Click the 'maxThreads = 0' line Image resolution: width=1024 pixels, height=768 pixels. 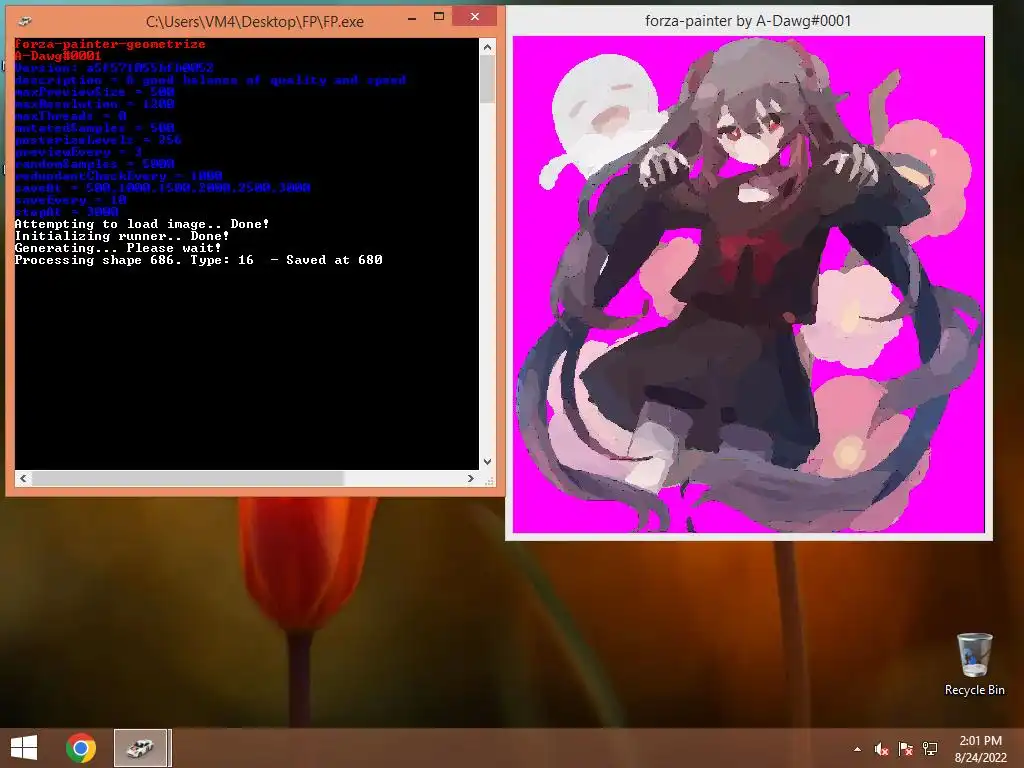pos(70,116)
